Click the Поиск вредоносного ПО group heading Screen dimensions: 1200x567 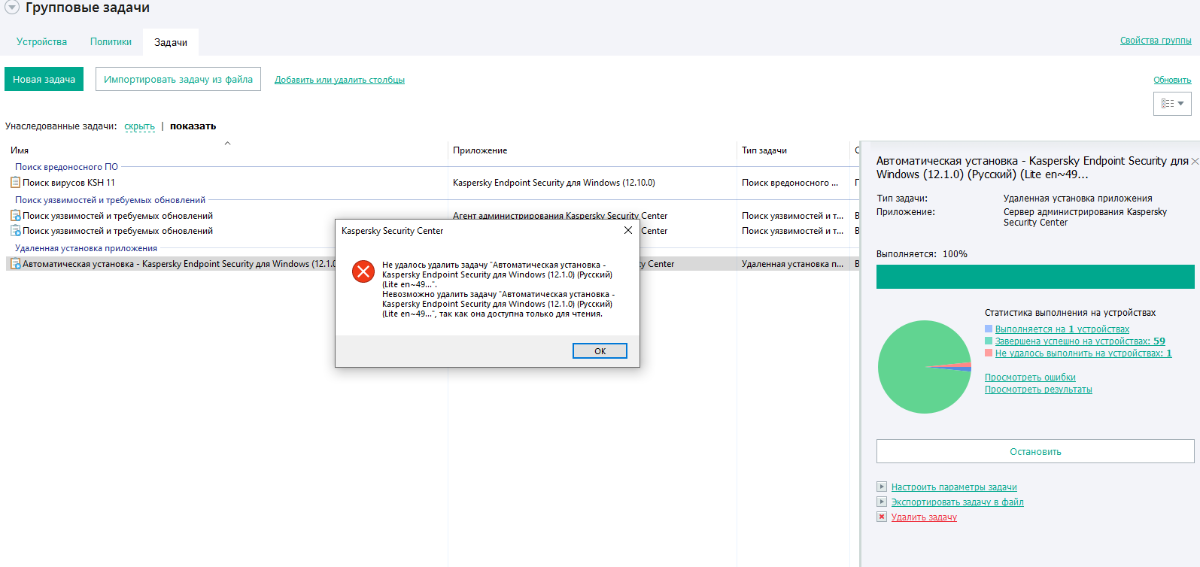[67, 167]
